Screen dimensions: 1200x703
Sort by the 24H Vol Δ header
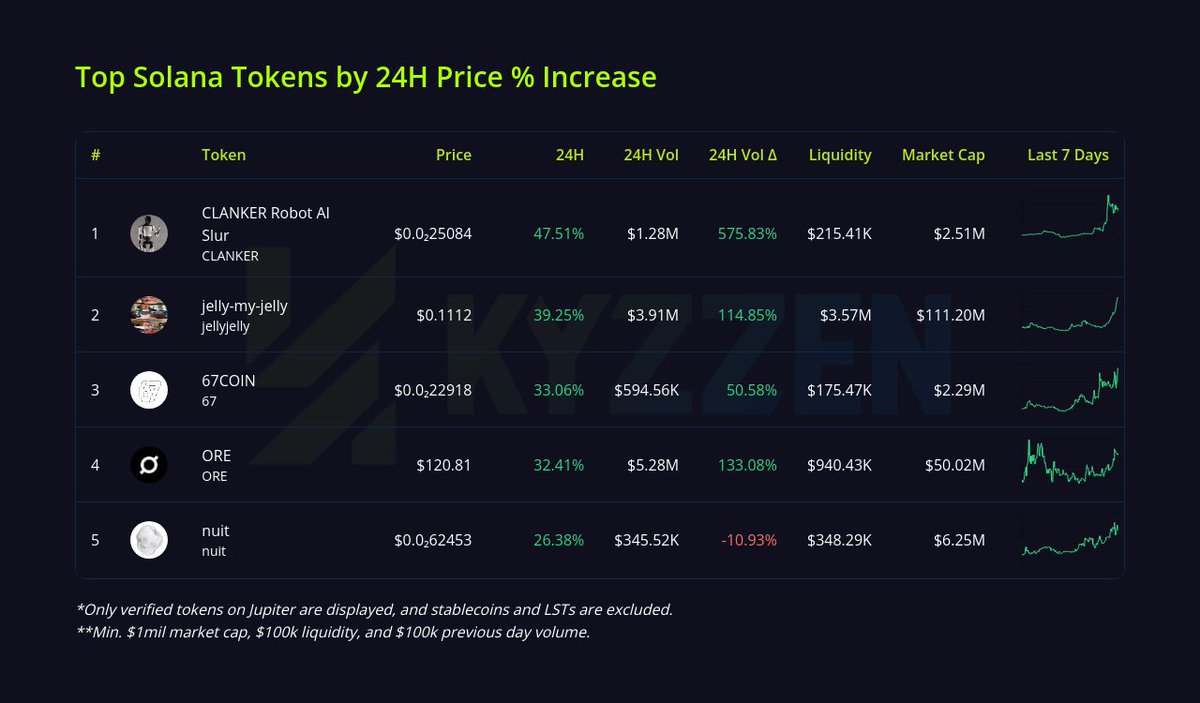pyautogui.click(x=743, y=155)
